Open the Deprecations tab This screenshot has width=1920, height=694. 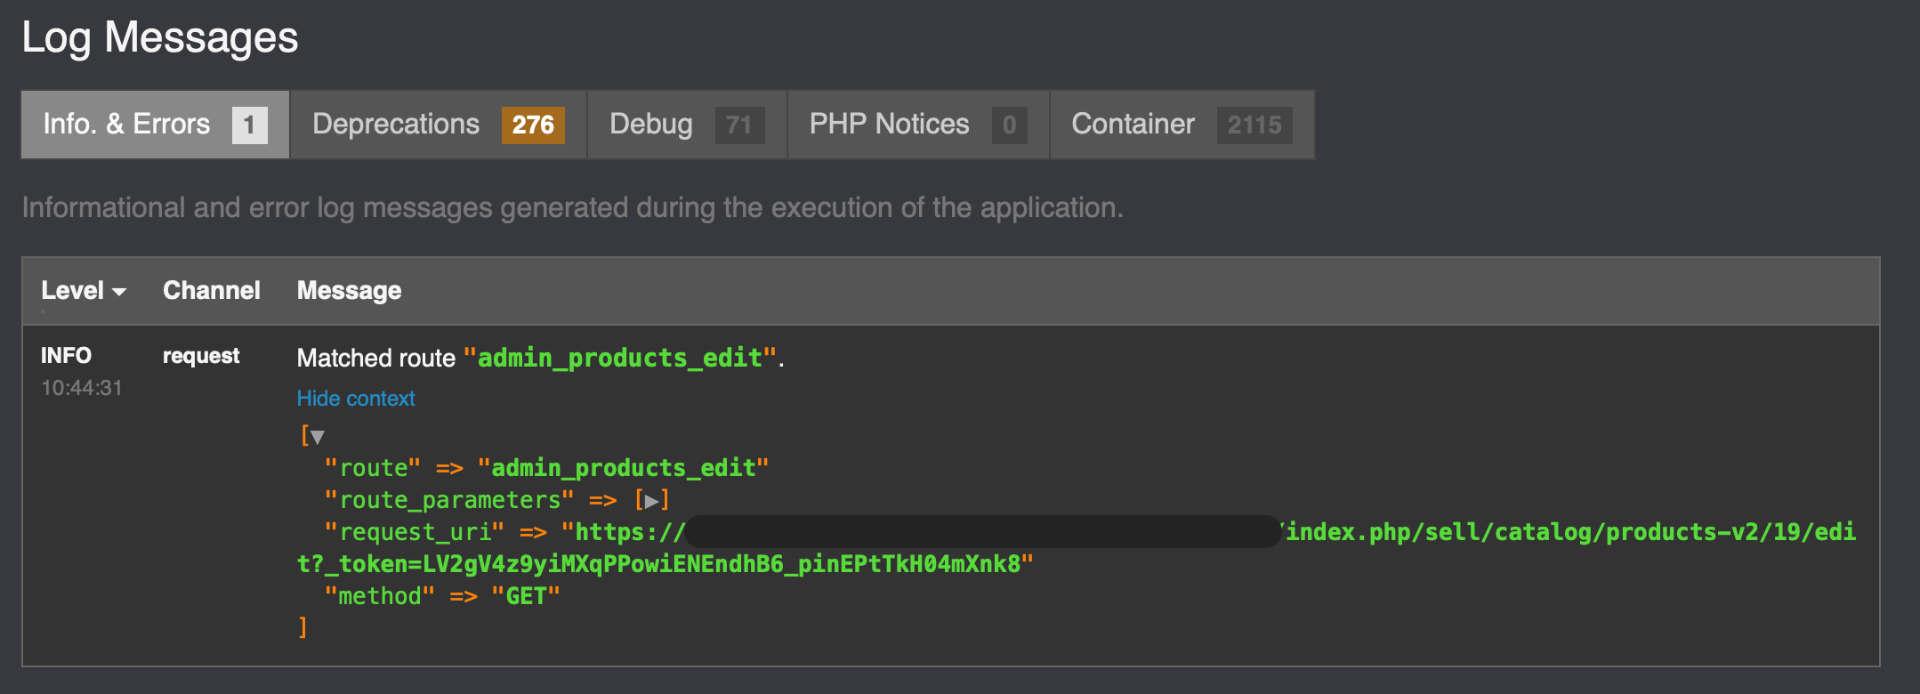point(396,124)
